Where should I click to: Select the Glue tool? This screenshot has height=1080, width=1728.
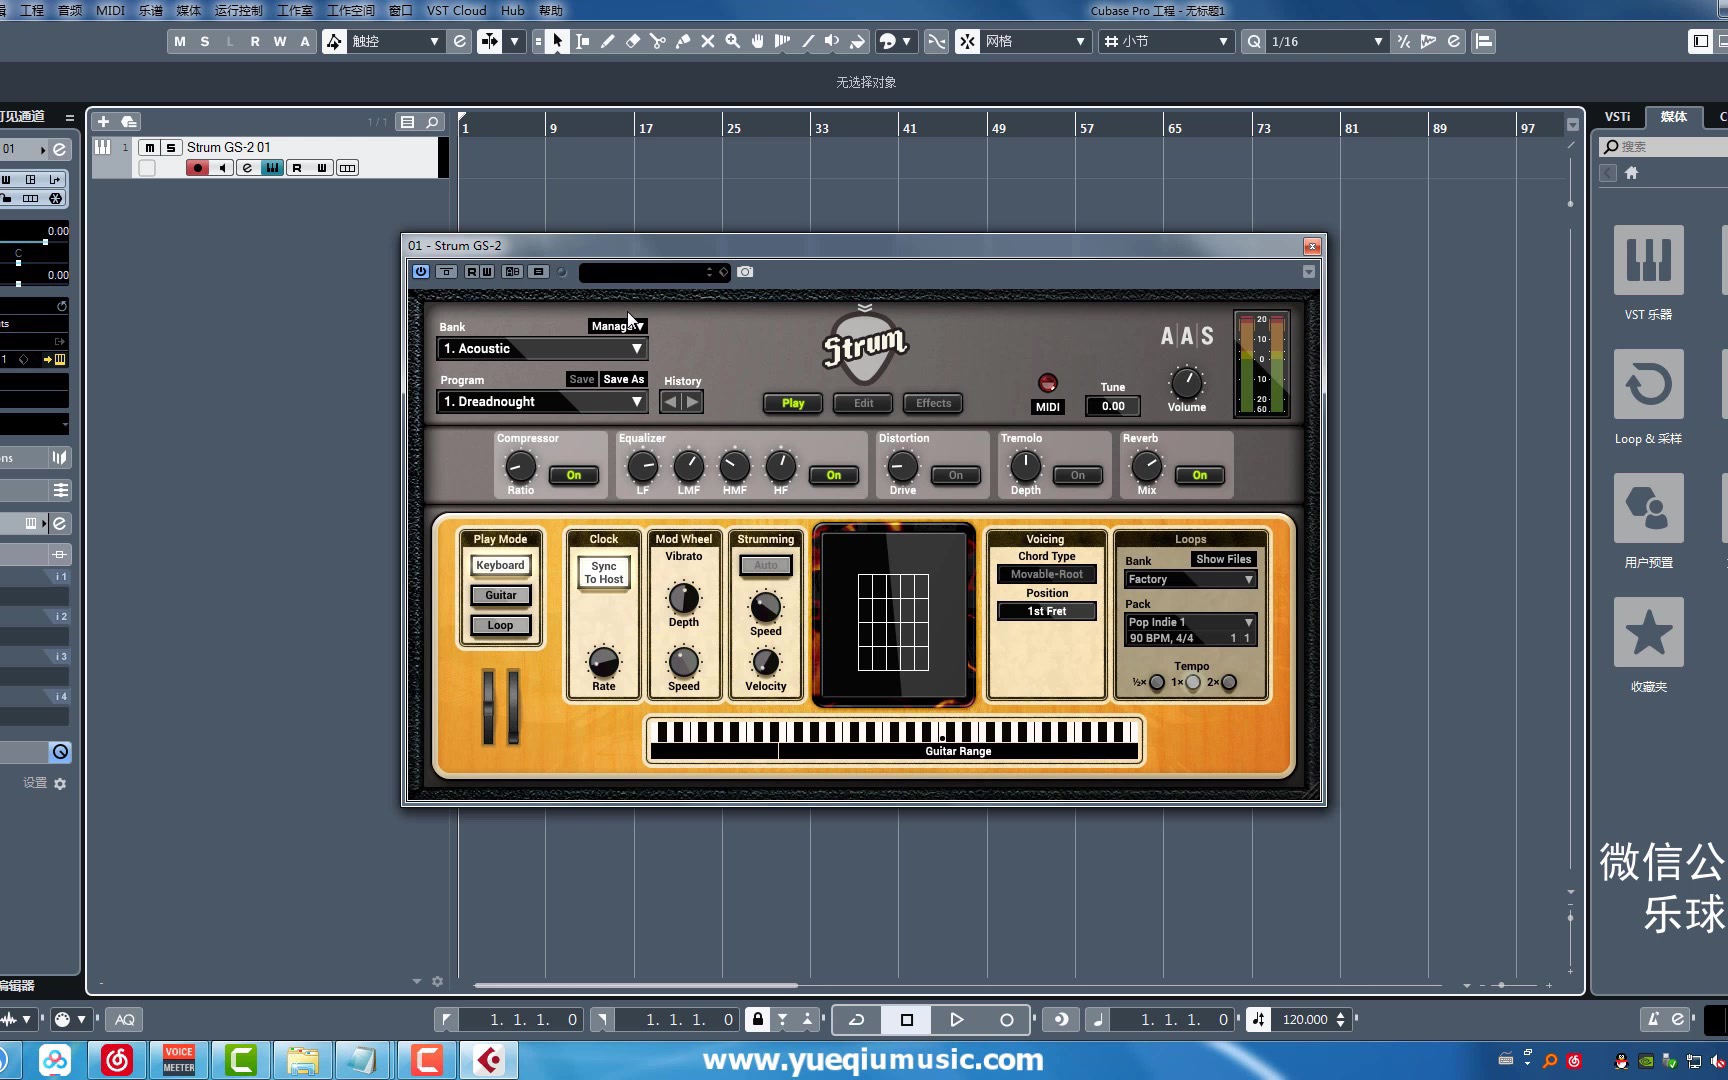coord(682,41)
